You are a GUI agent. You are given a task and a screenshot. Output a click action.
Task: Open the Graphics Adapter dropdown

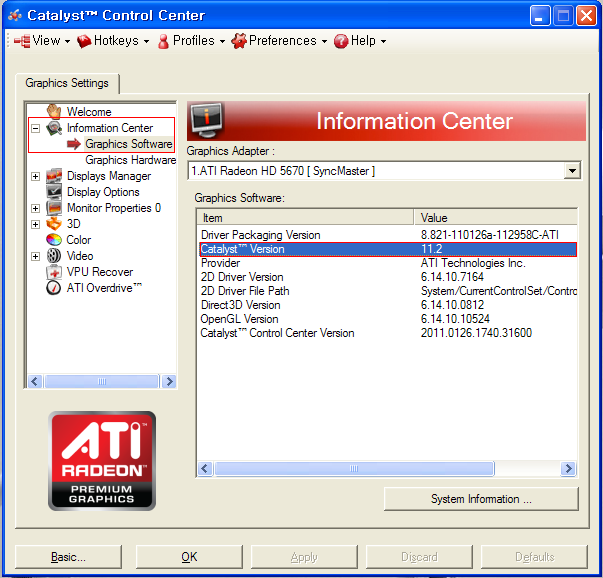click(572, 170)
